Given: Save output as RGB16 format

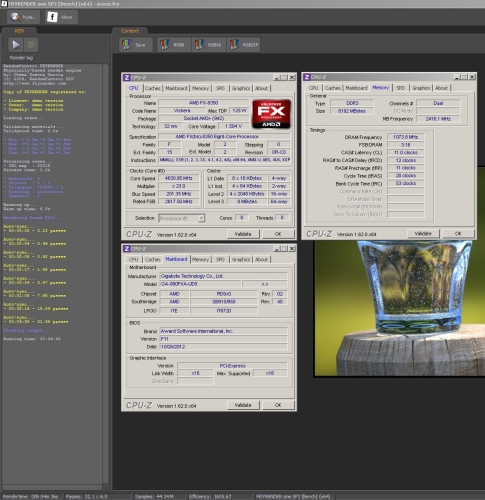Looking at the screenshot, I should pyautogui.click(x=209, y=45).
